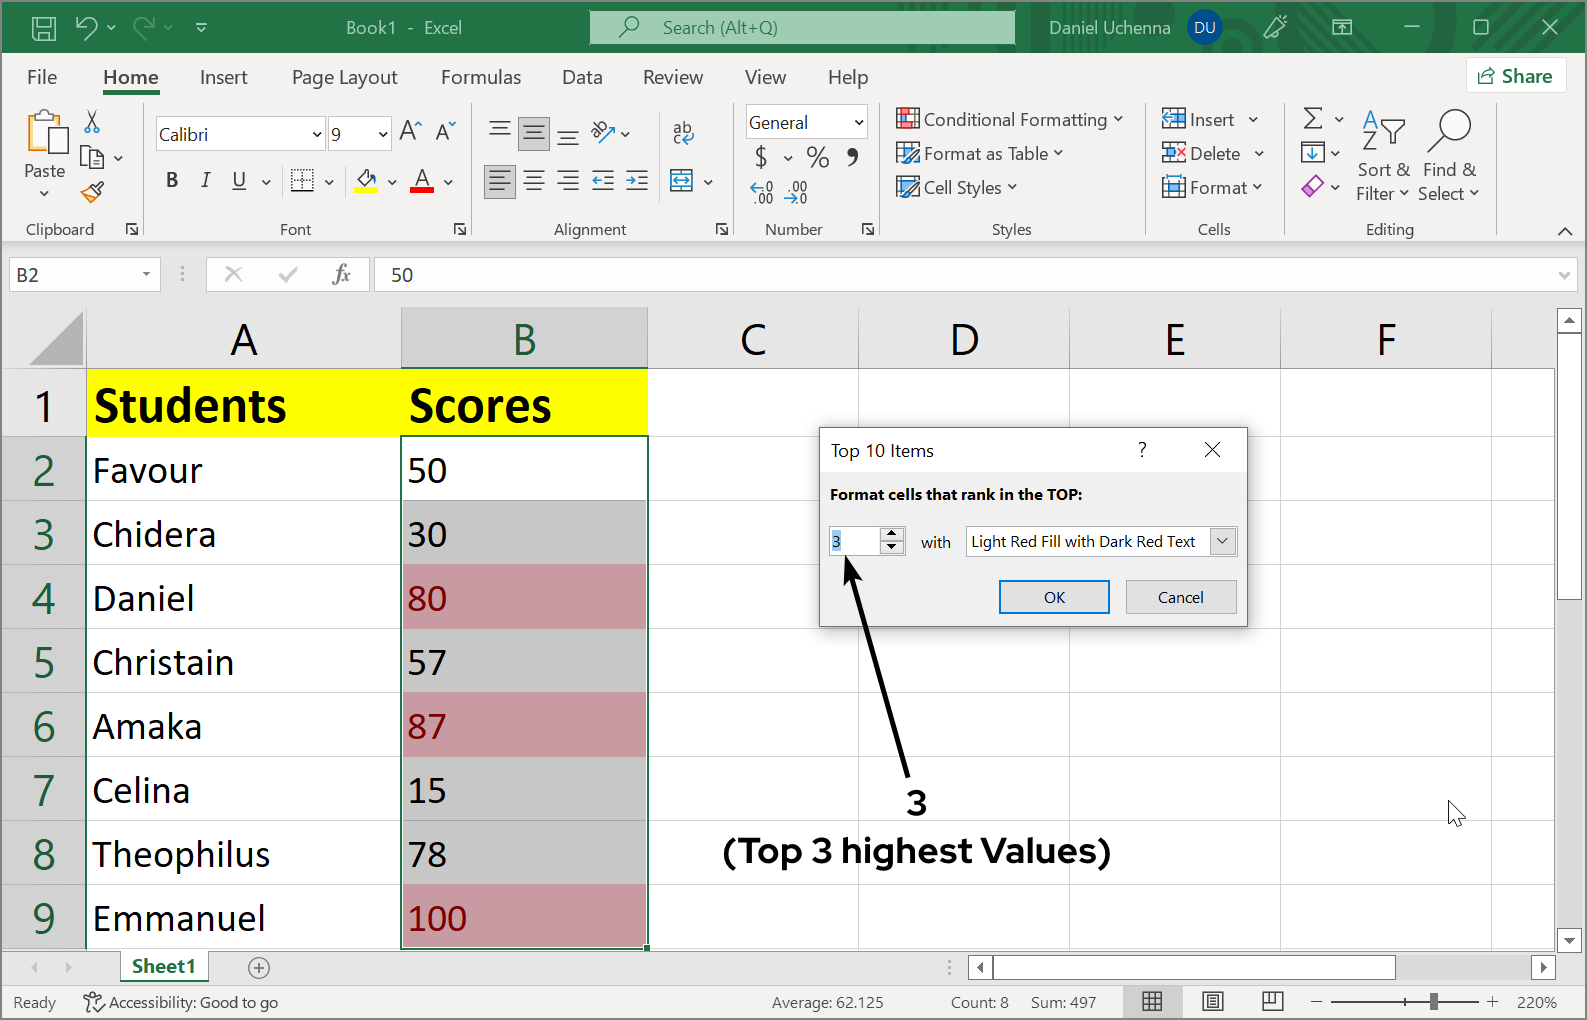This screenshot has height=1020, width=1587.
Task: Switch to the Data tab
Action: pos(582,77)
